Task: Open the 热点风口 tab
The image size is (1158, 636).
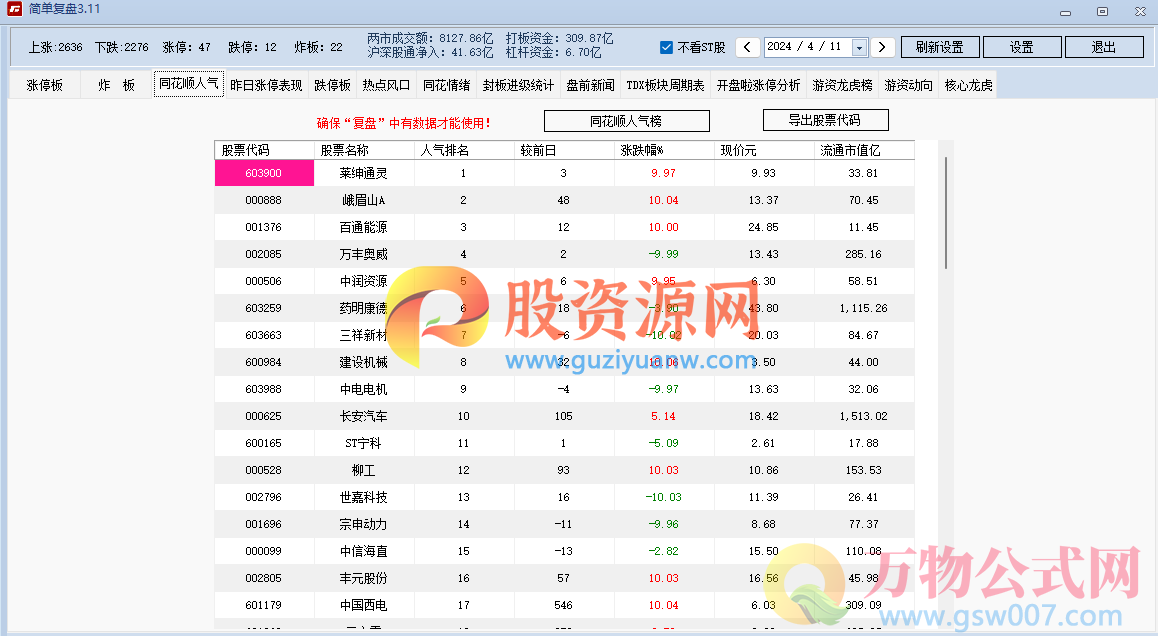Action: tap(386, 86)
